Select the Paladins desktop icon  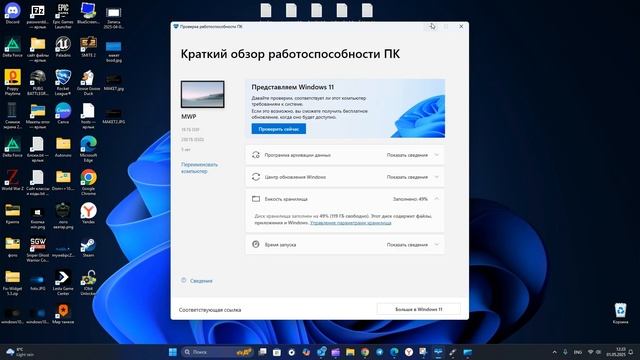63,47
